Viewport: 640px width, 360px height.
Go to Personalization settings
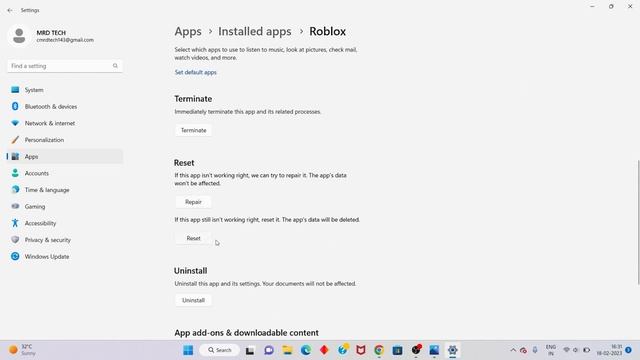point(65,140)
